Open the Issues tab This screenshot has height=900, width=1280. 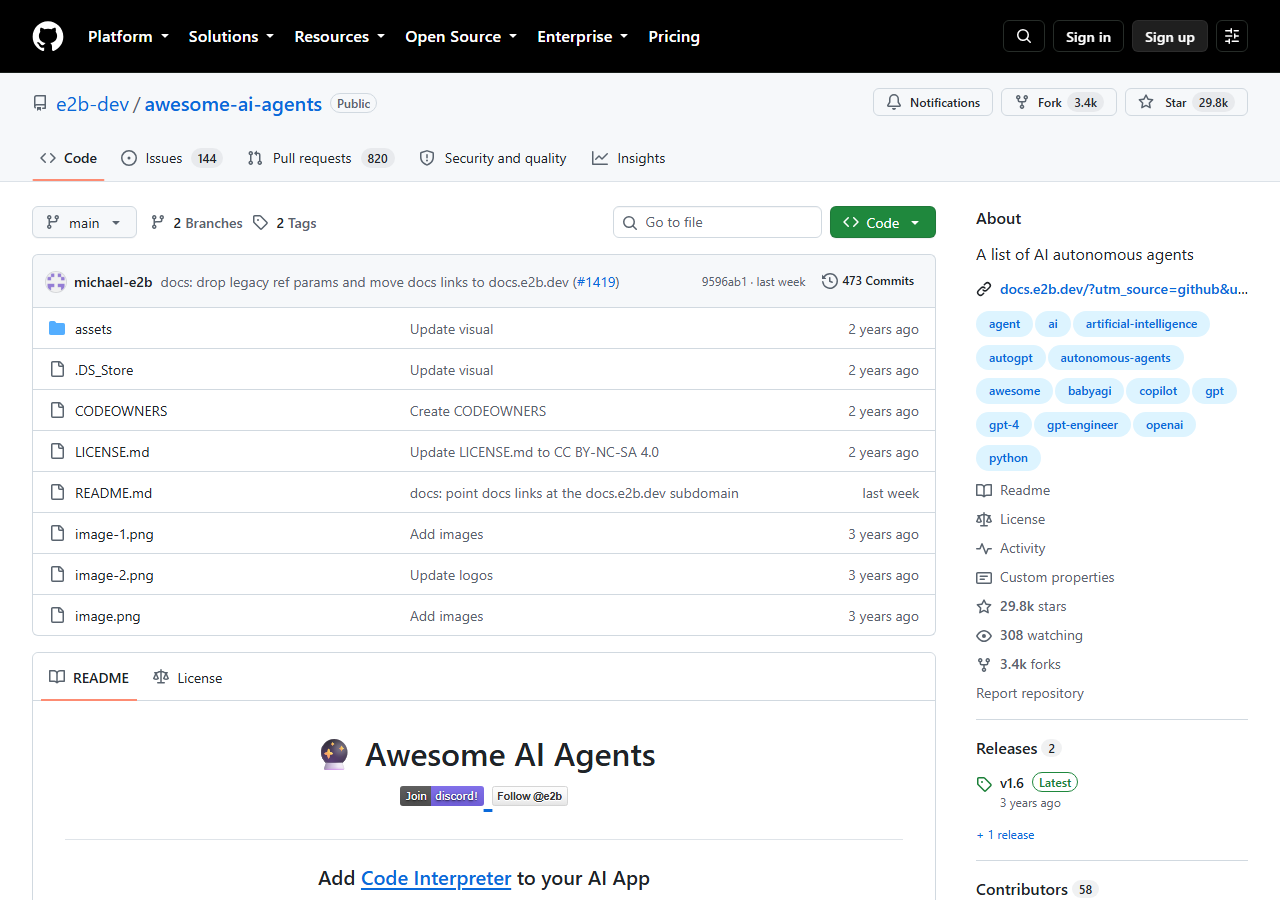(170, 158)
